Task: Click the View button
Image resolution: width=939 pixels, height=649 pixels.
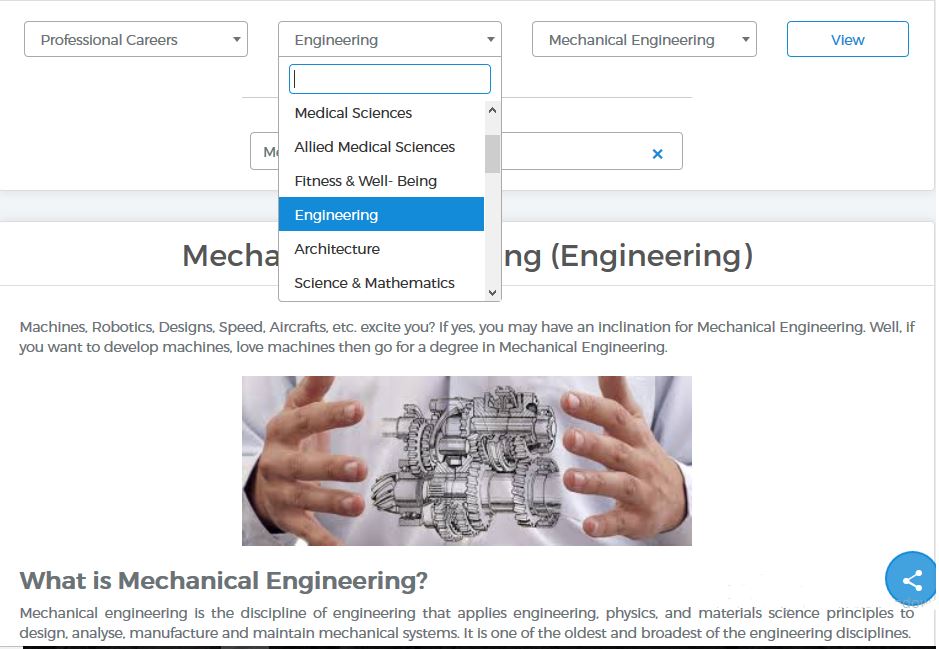Action: tap(847, 40)
